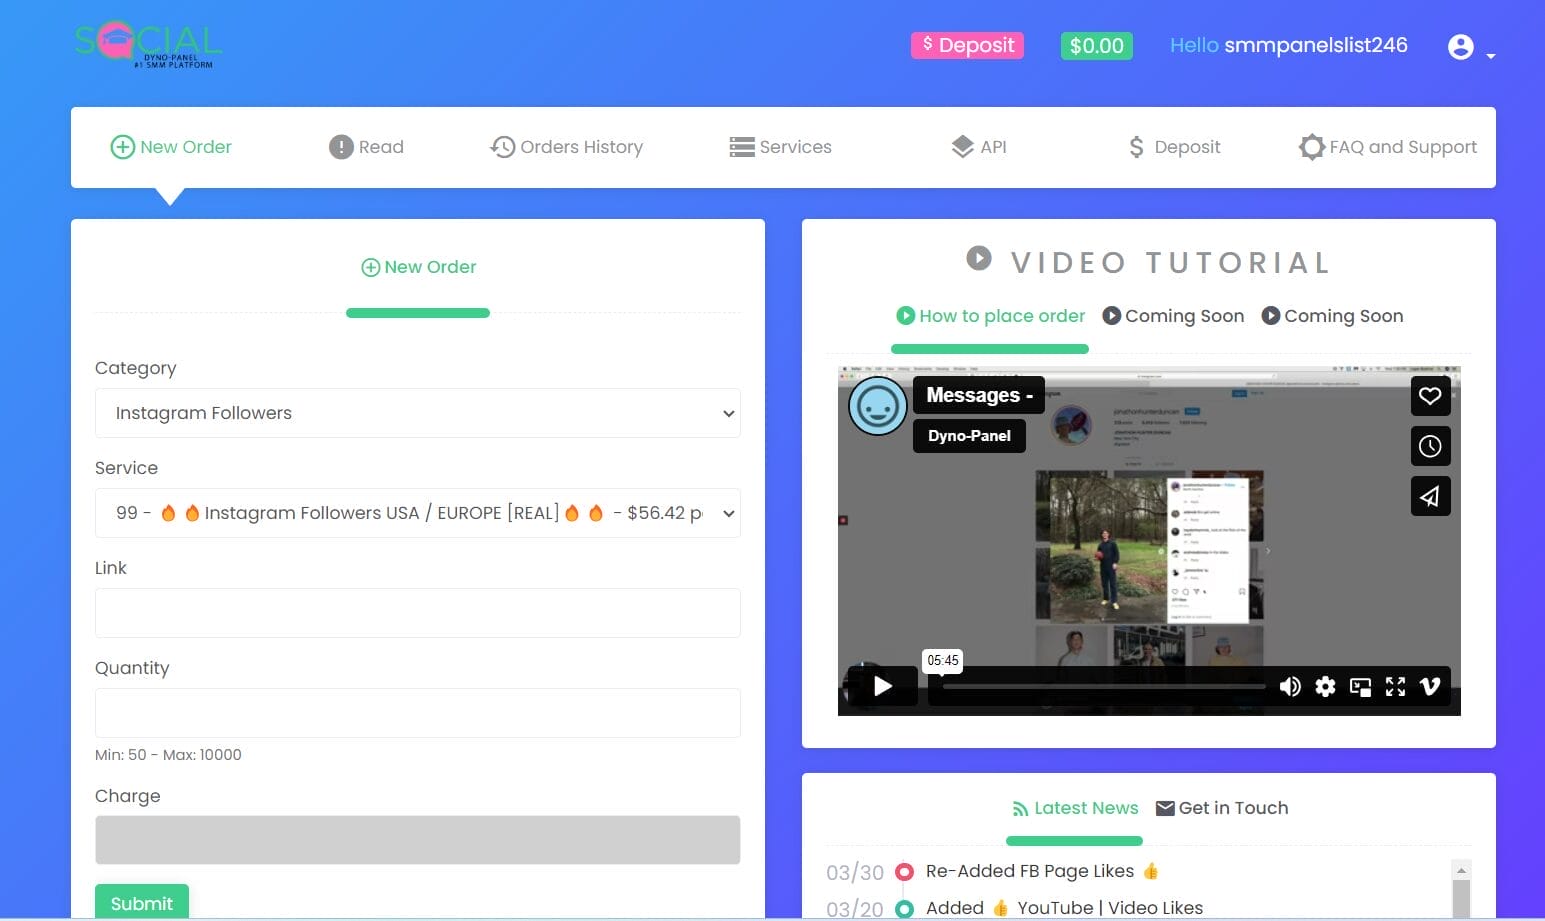Image resolution: width=1545 pixels, height=921 pixels.
Task: Click the Social Dyno-Panel logo
Action: (148, 45)
